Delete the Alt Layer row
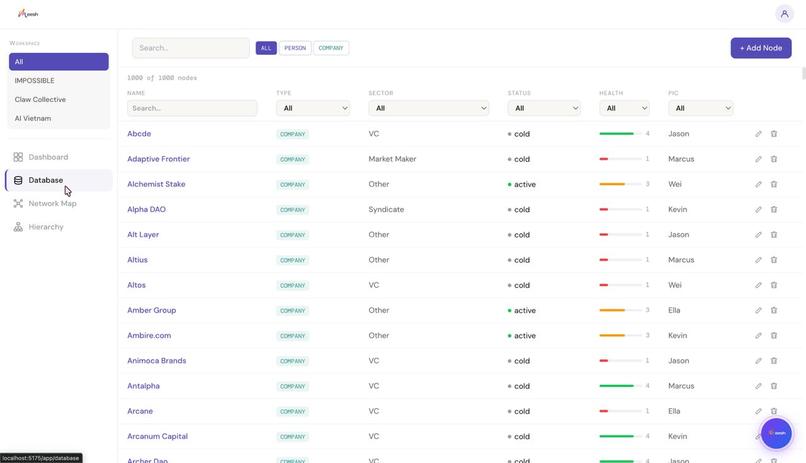 click(774, 234)
